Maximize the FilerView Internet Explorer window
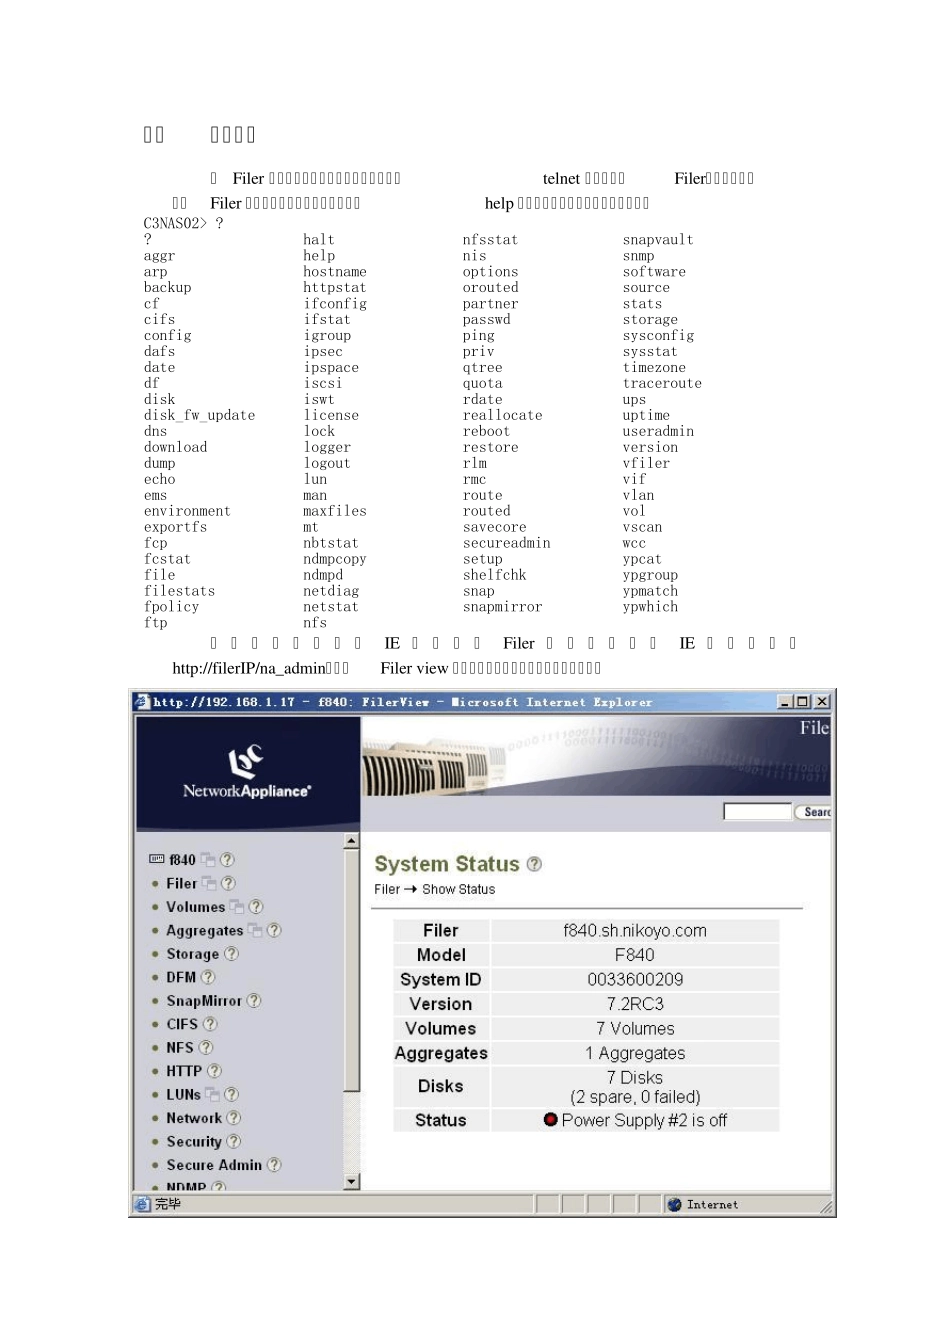Screen dimensions: 950x1344 click(803, 702)
